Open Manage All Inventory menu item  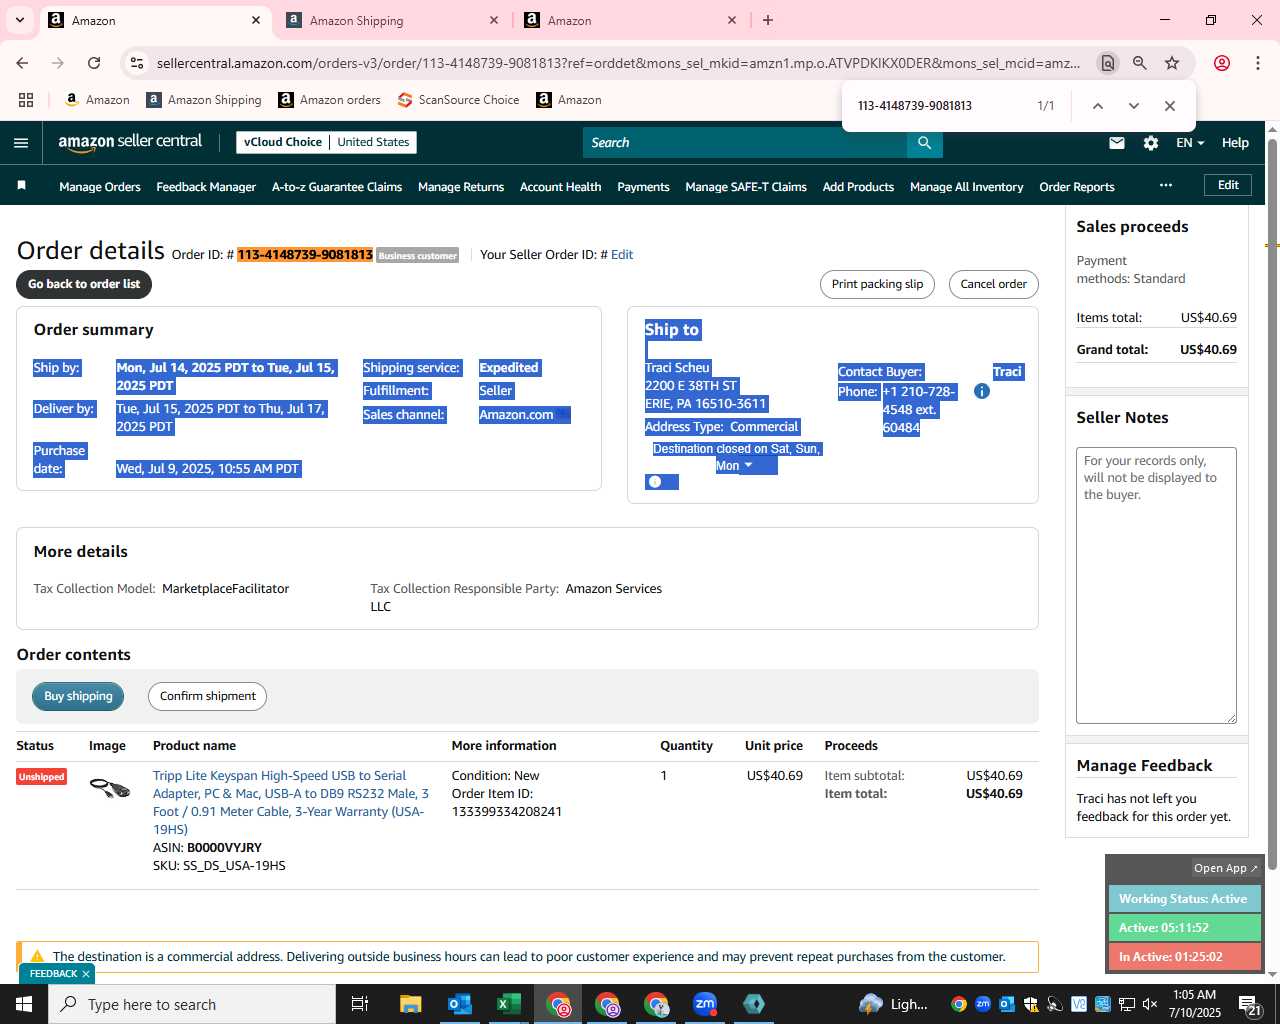(966, 187)
